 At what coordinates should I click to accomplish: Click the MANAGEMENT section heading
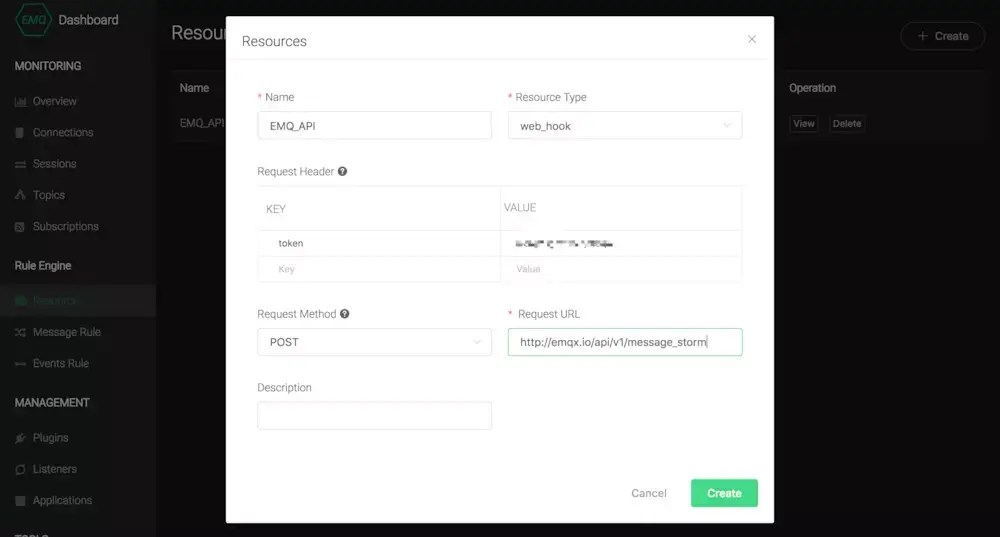click(52, 402)
